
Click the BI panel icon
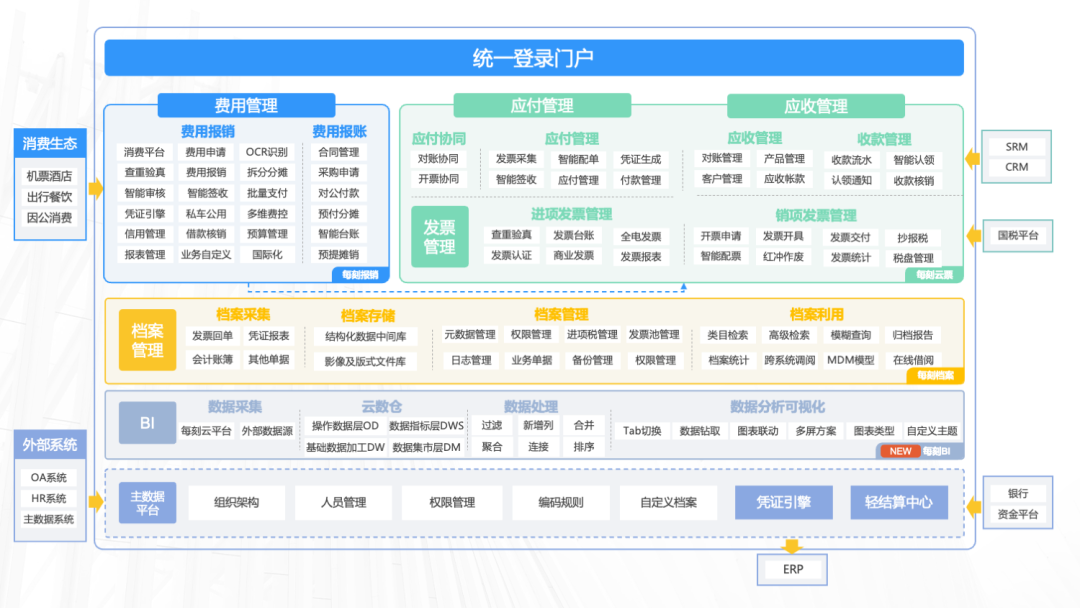(x=147, y=422)
